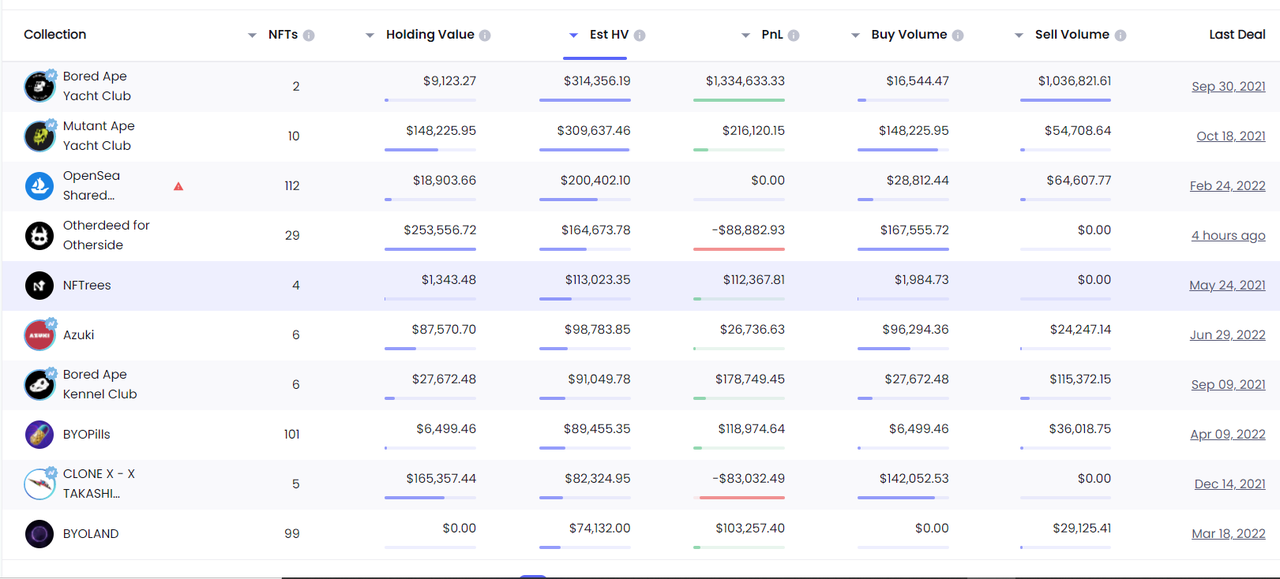Click the -$83,032.49 PnL value
Image resolution: width=1280 pixels, height=579 pixels.
pos(749,479)
